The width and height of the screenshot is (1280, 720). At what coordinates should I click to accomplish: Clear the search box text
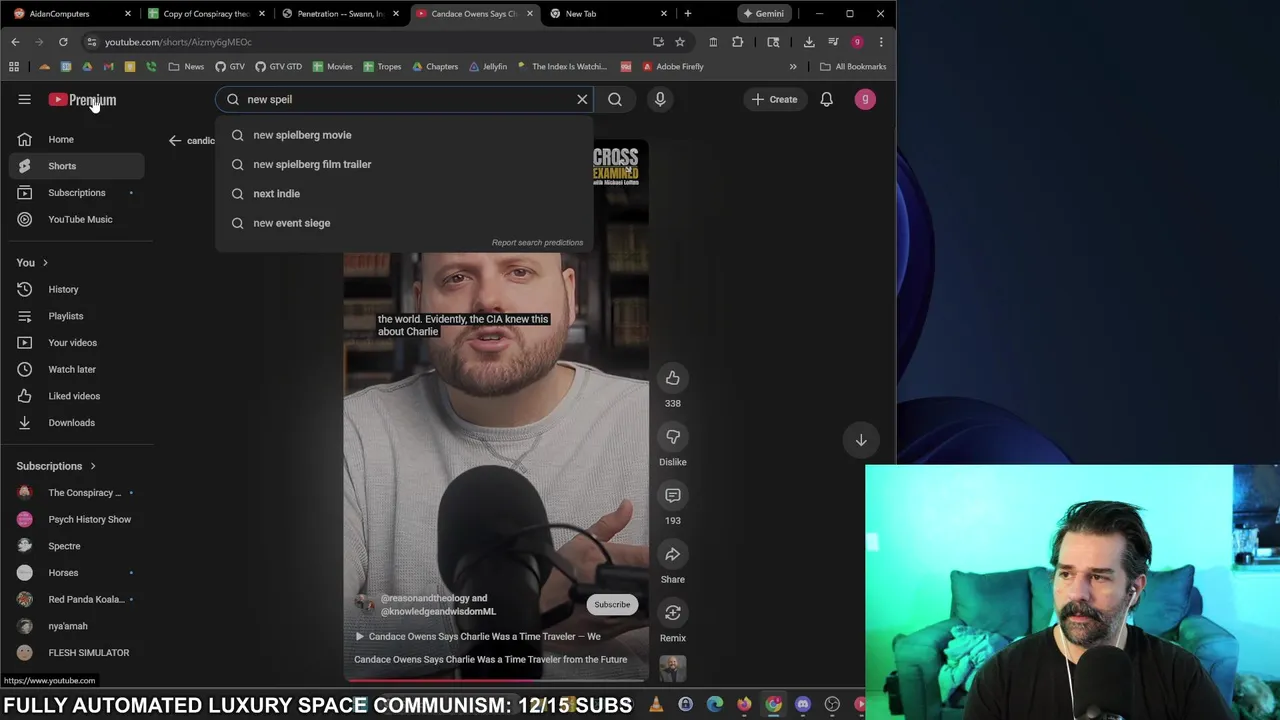[x=582, y=99]
